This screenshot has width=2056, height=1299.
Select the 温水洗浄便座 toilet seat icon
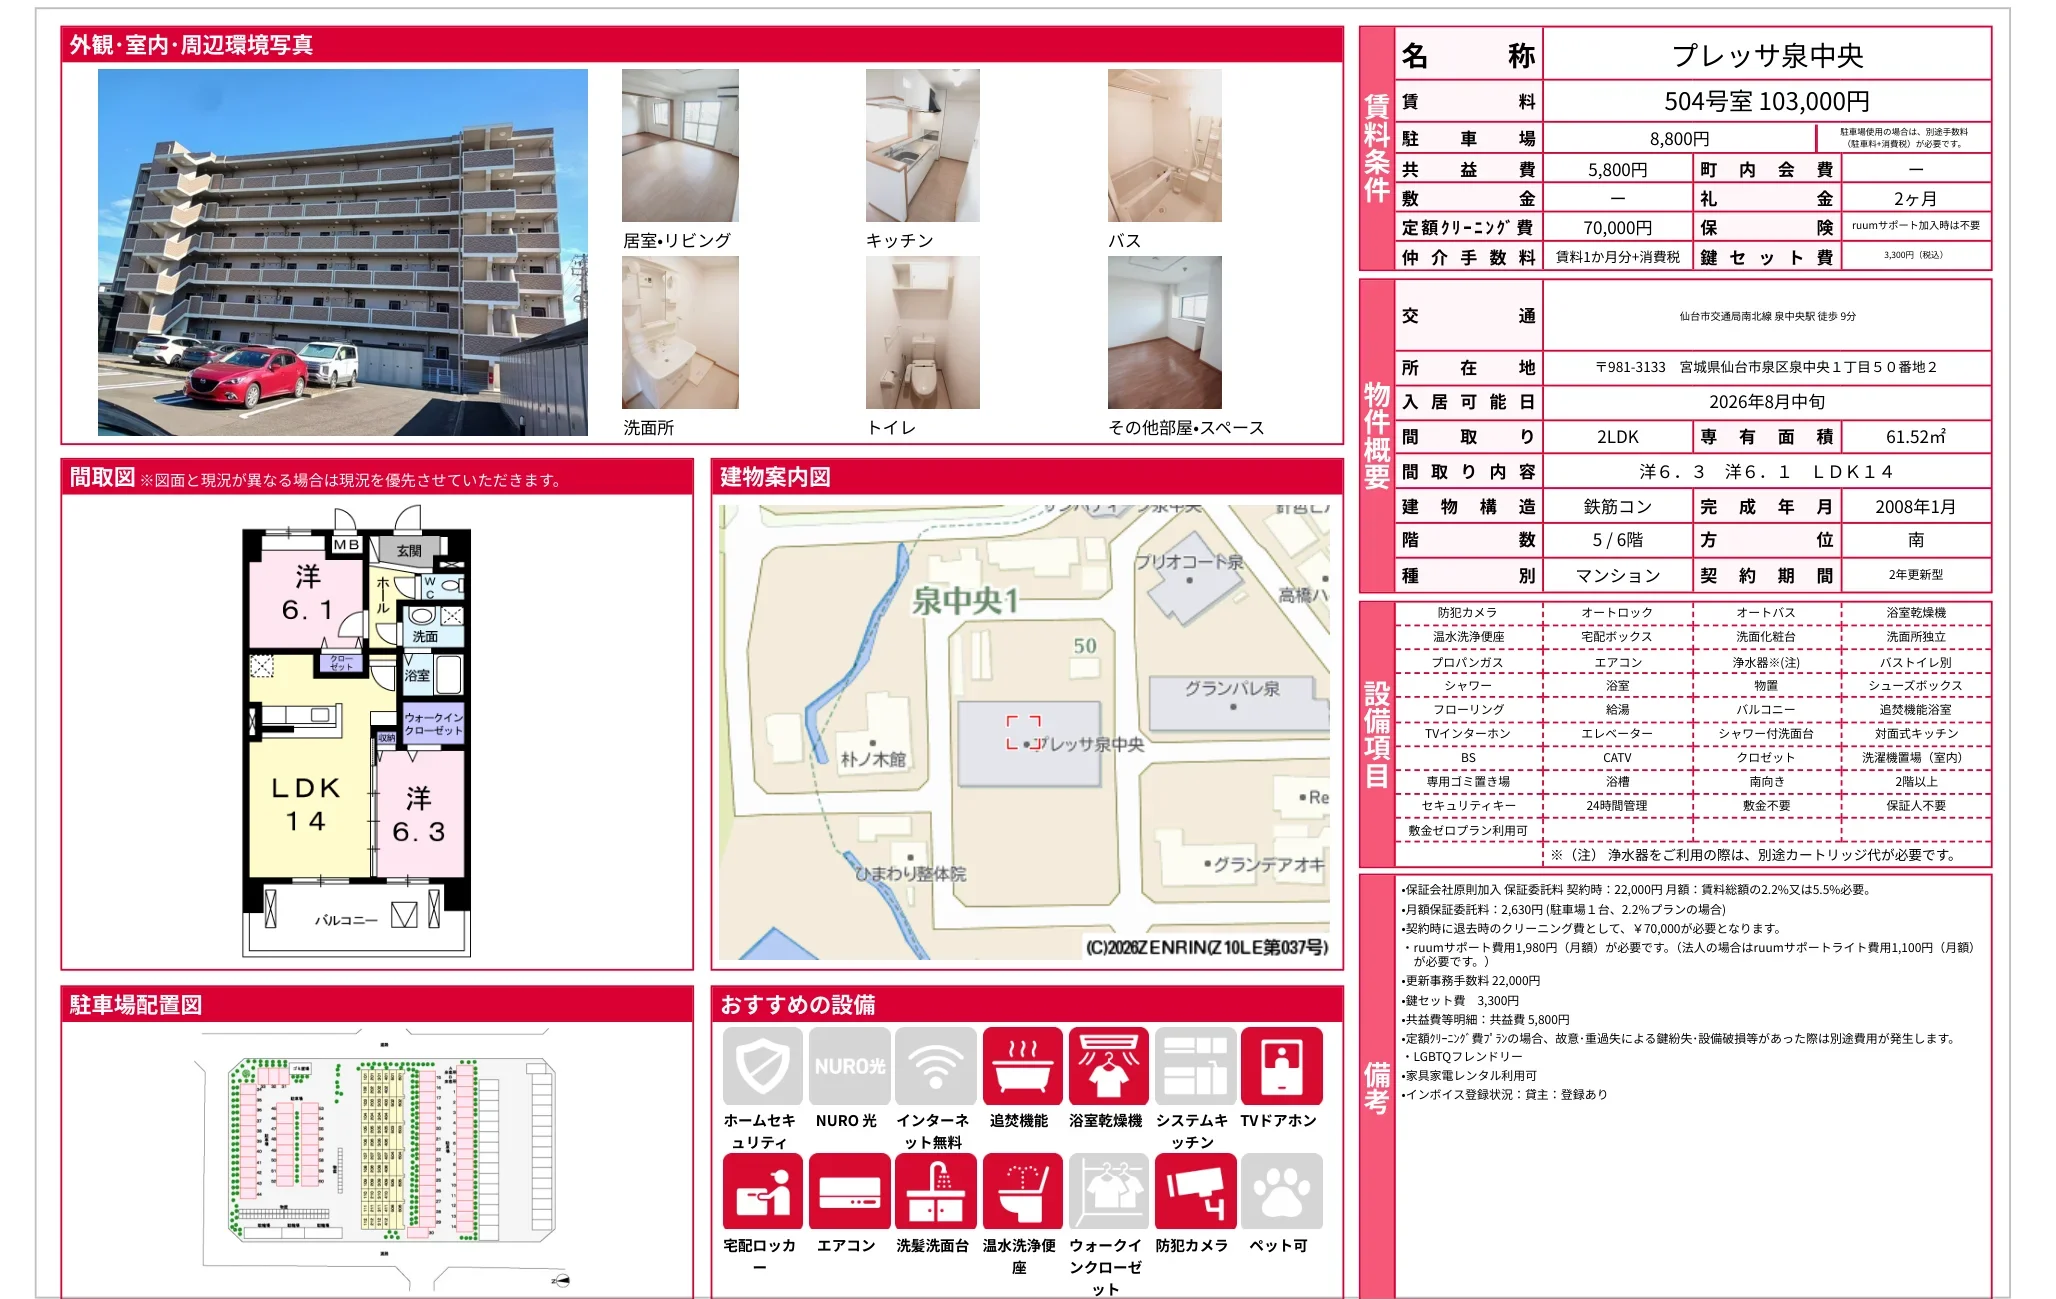click(x=1022, y=1191)
